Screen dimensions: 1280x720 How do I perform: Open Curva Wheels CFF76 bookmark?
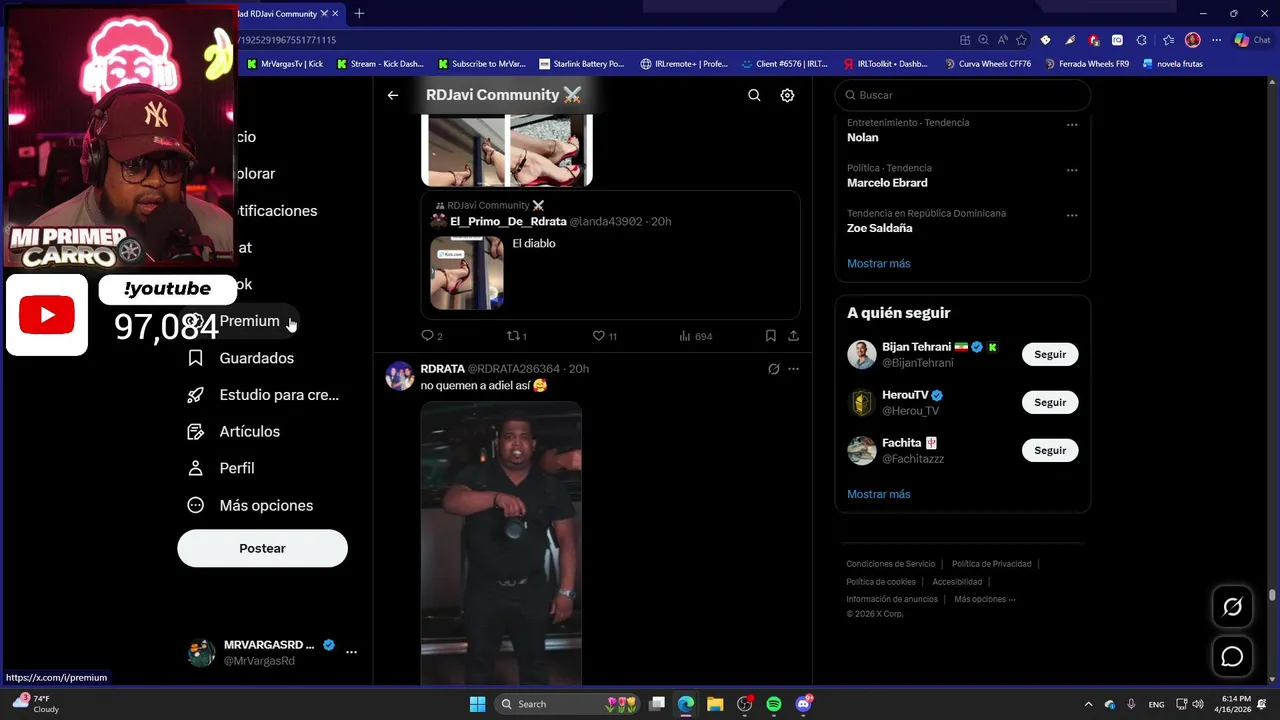(x=988, y=64)
